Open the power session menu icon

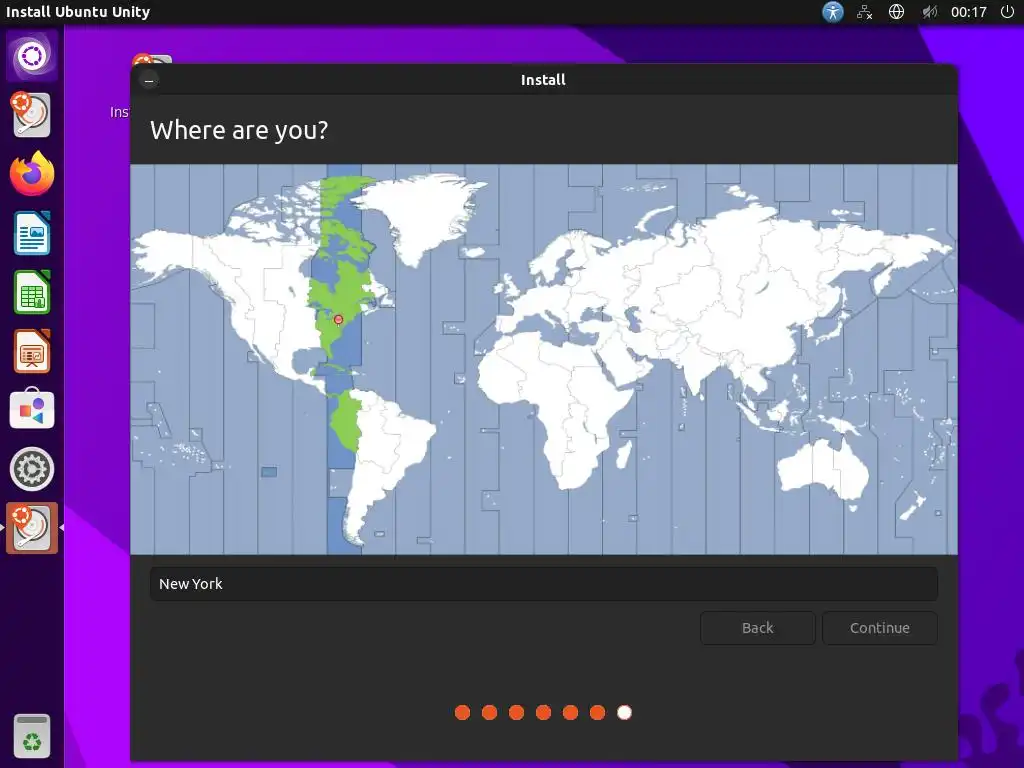point(1007,12)
